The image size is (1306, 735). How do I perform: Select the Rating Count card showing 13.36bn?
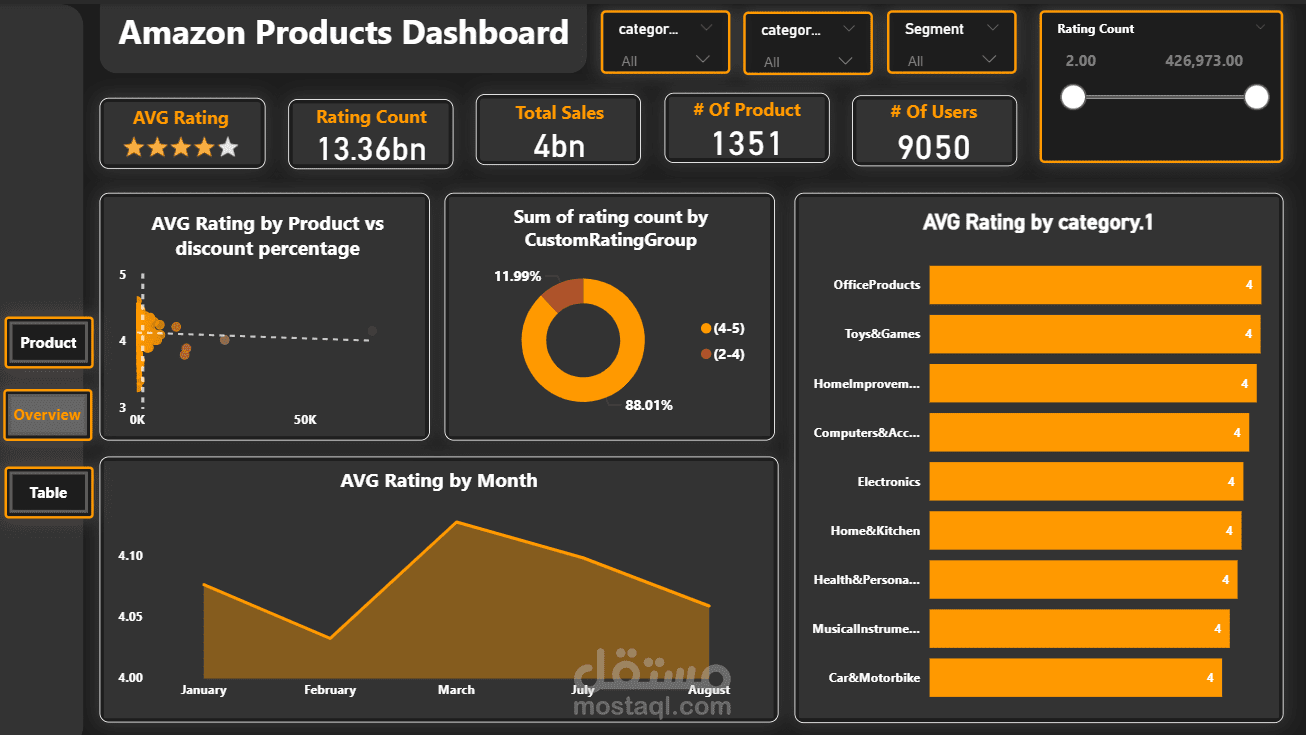371,134
